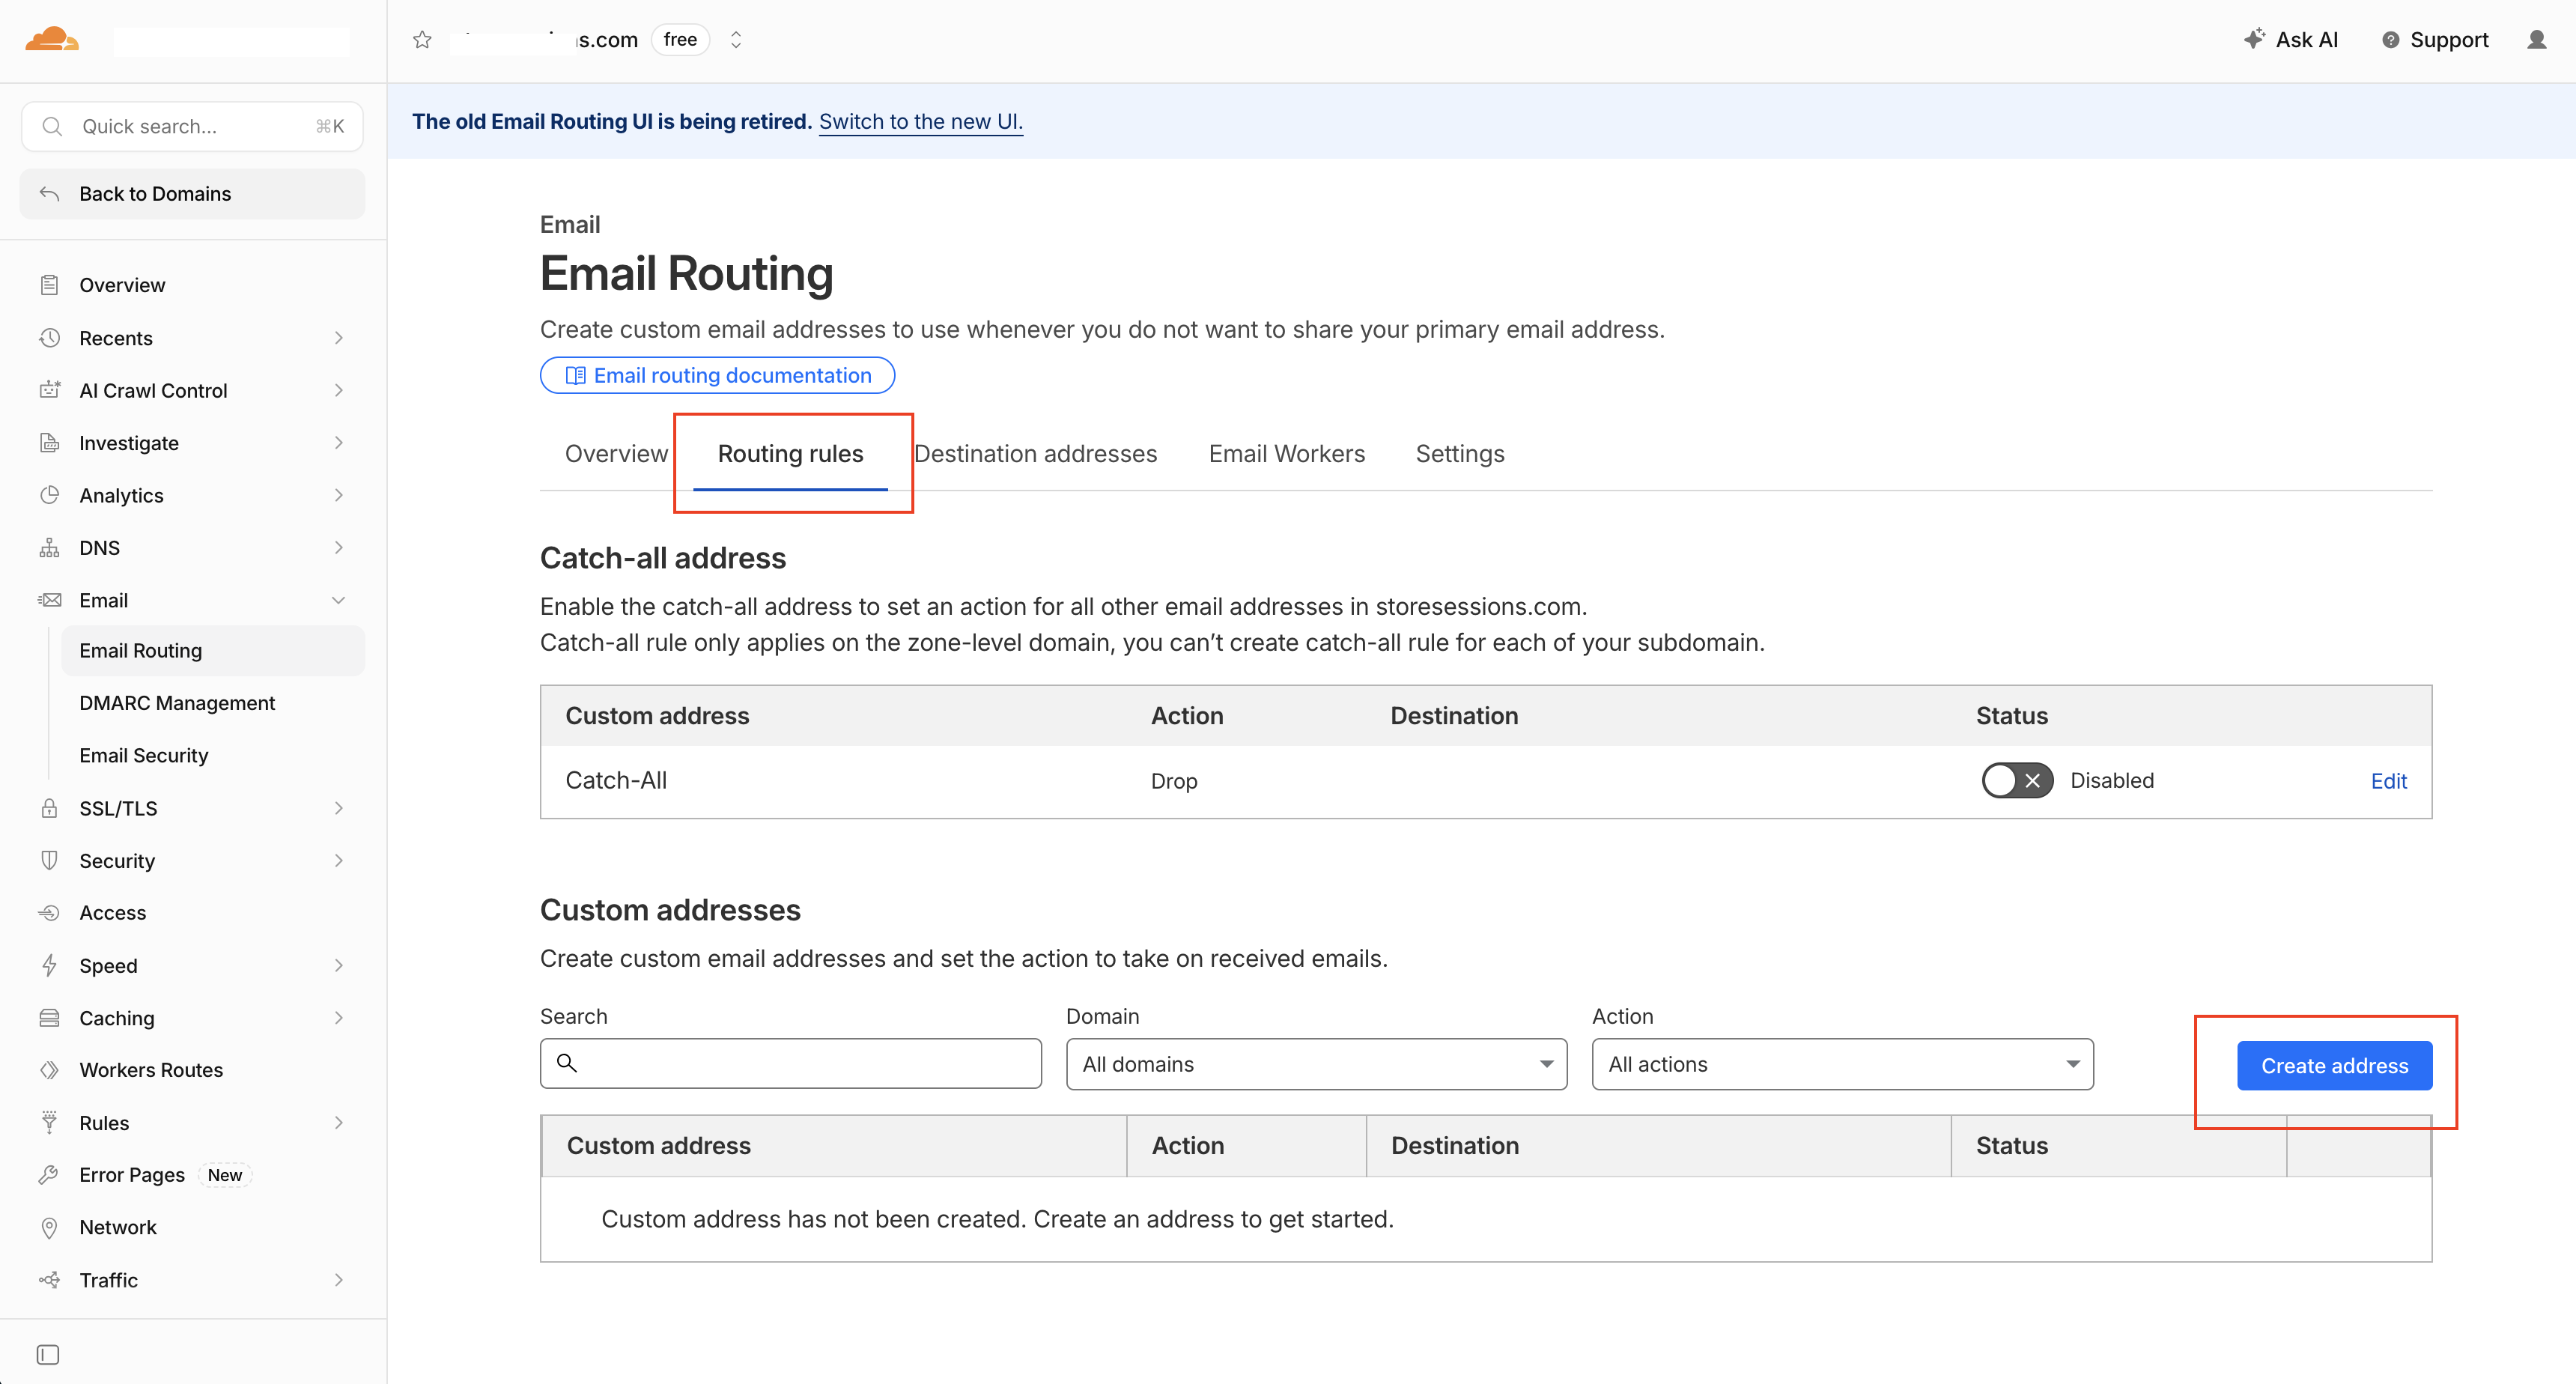
Task: Click the free plan badge
Action: [x=680, y=40]
